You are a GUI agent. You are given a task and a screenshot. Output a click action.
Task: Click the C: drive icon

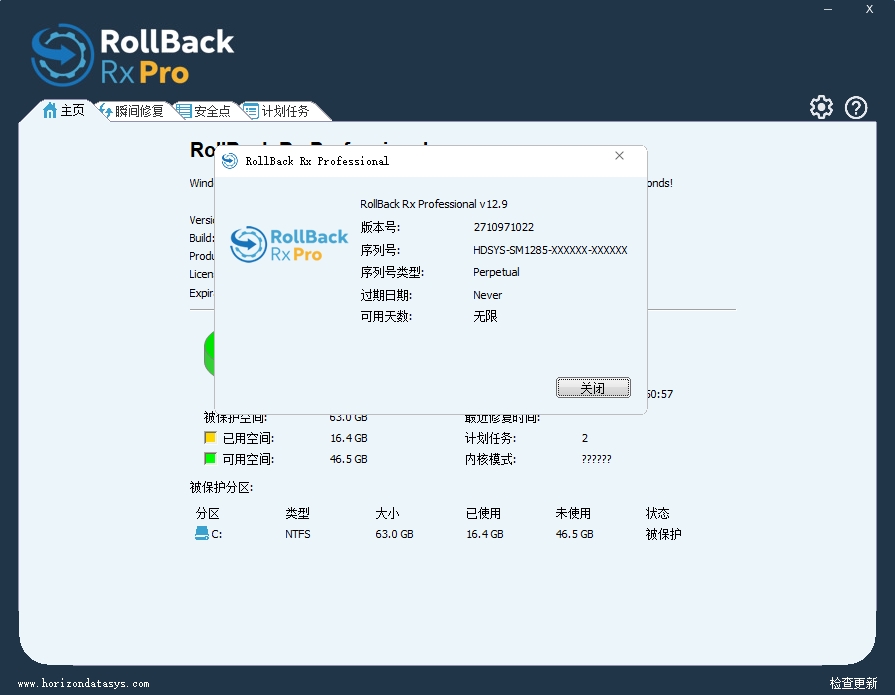[201, 534]
